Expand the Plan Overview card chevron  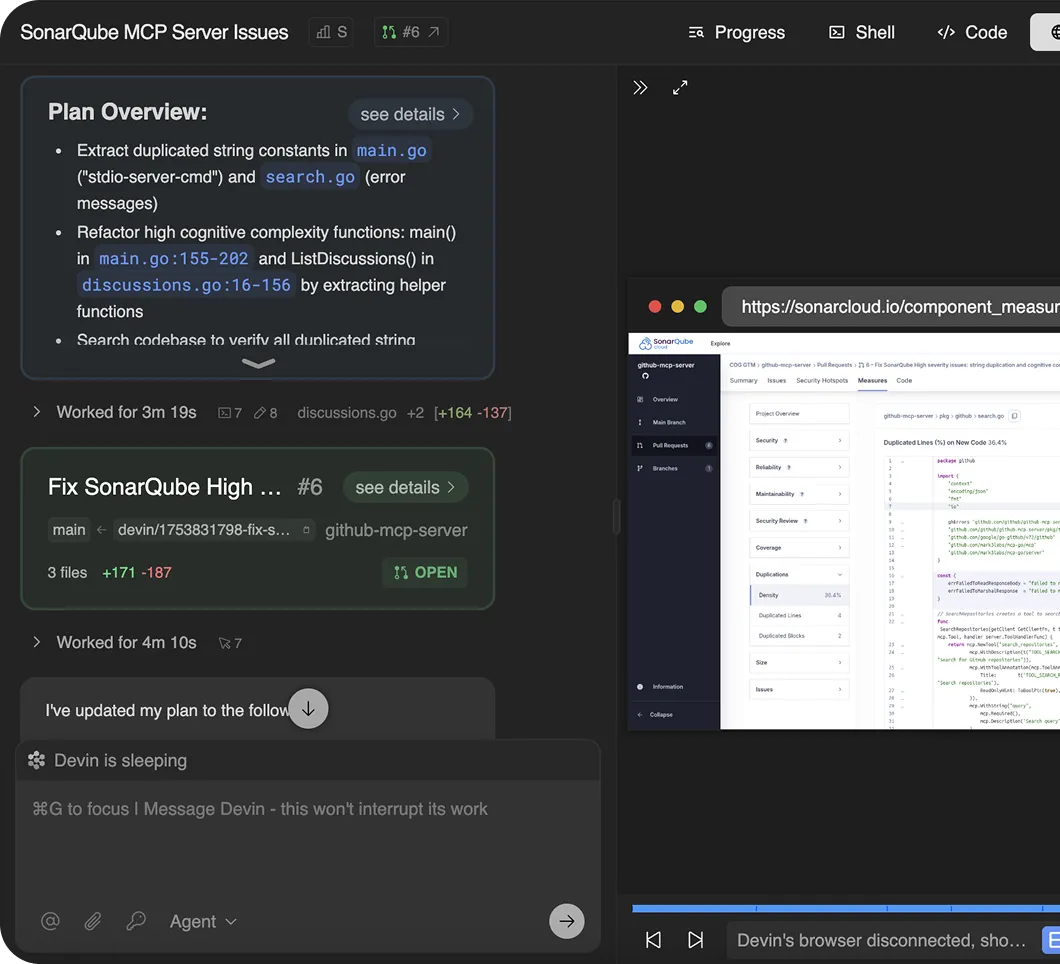click(x=258, y=364)
